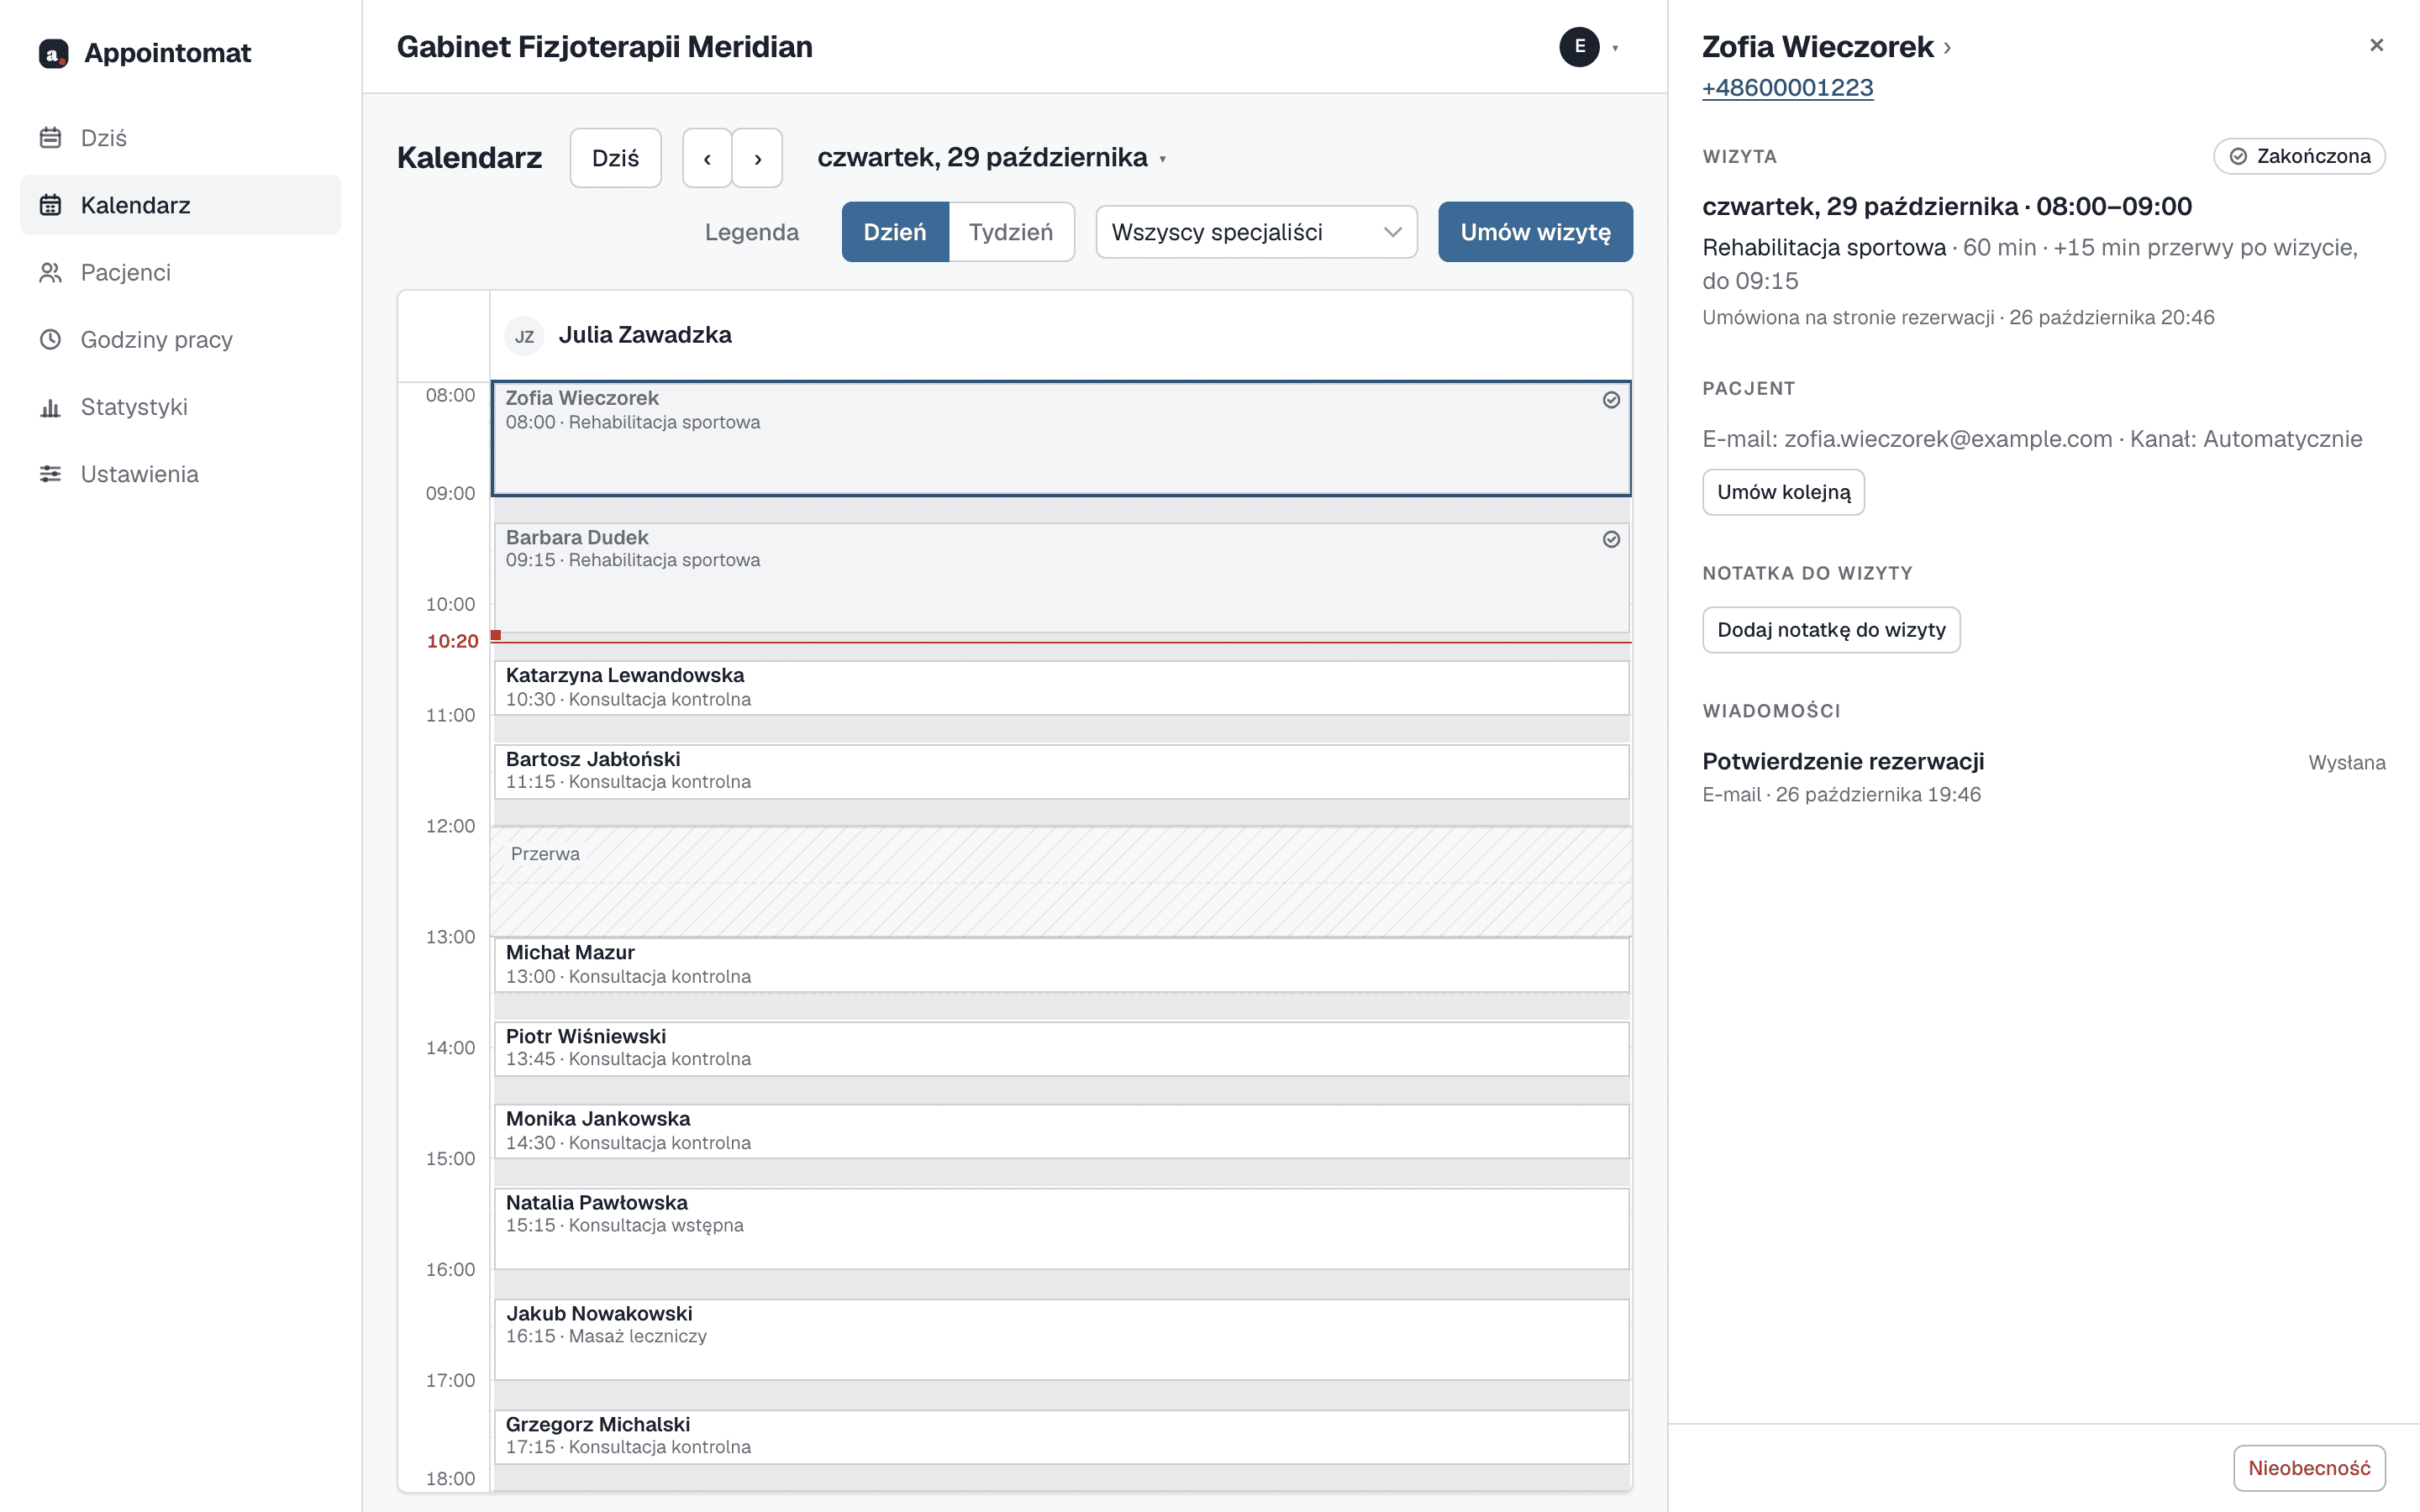Show the Legenda
The width and height of the screenshot is (2420, 1512).
pos(751,232)
